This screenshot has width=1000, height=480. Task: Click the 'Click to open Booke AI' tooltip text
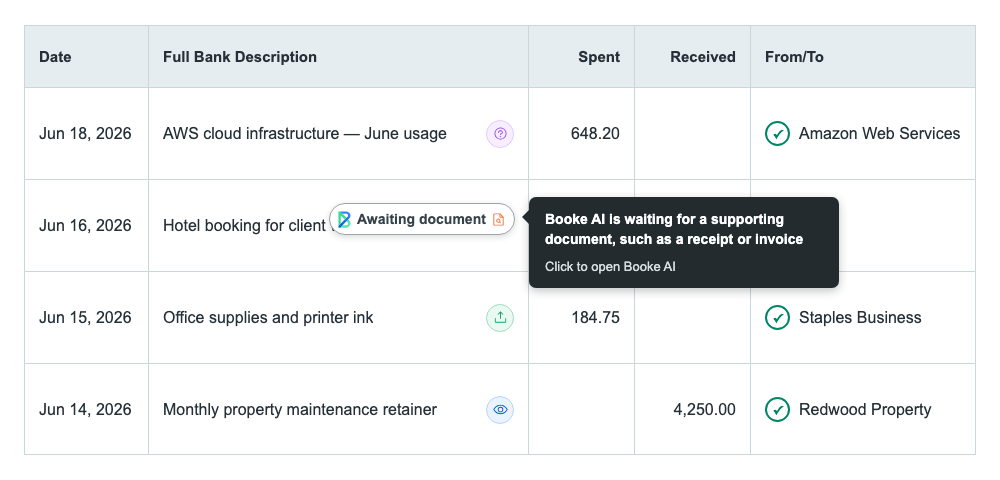[610, 266]
